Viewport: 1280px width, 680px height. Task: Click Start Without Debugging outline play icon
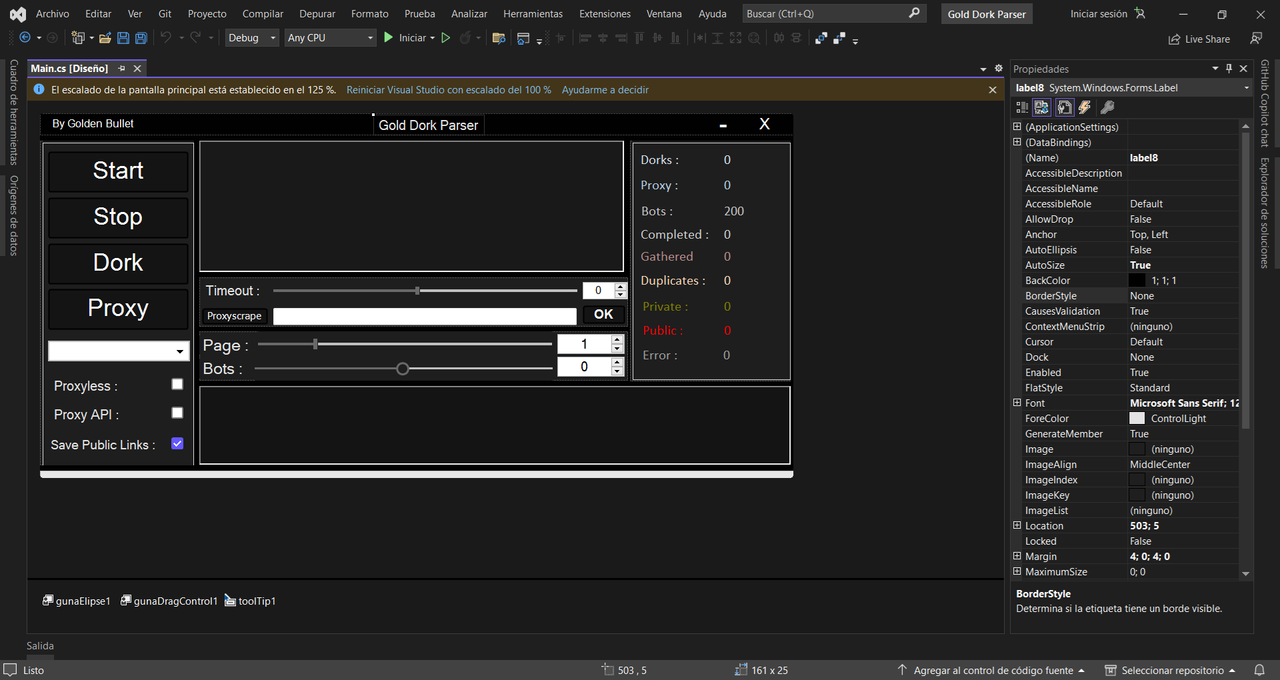[x=446, y=37]
